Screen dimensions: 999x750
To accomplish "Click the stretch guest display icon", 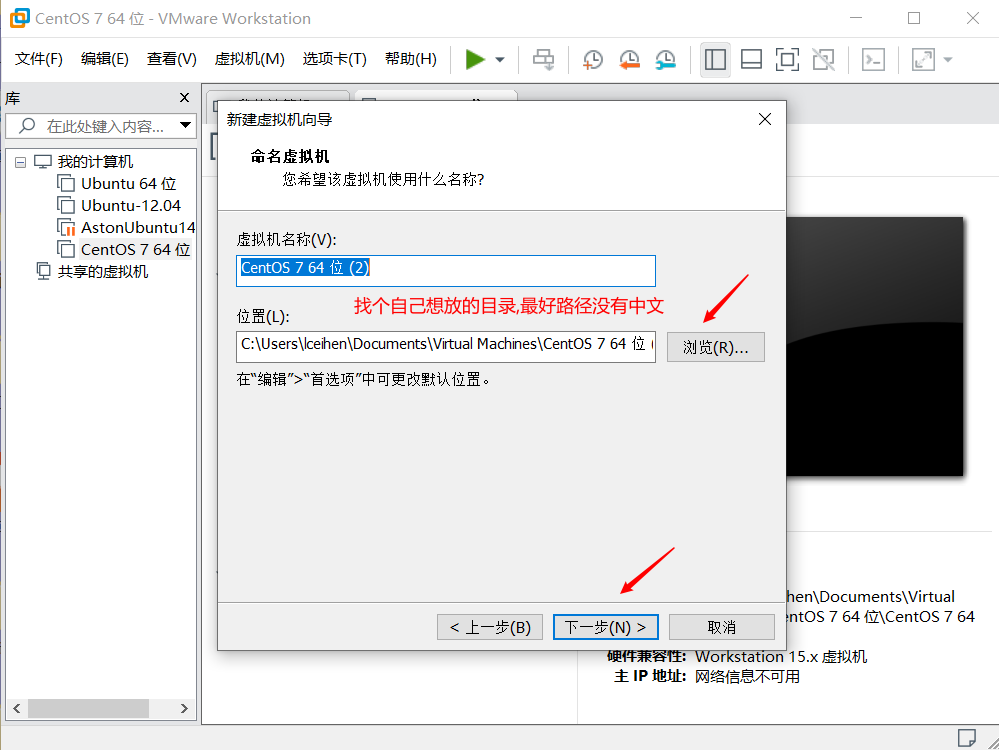I will tap(923, 60).
